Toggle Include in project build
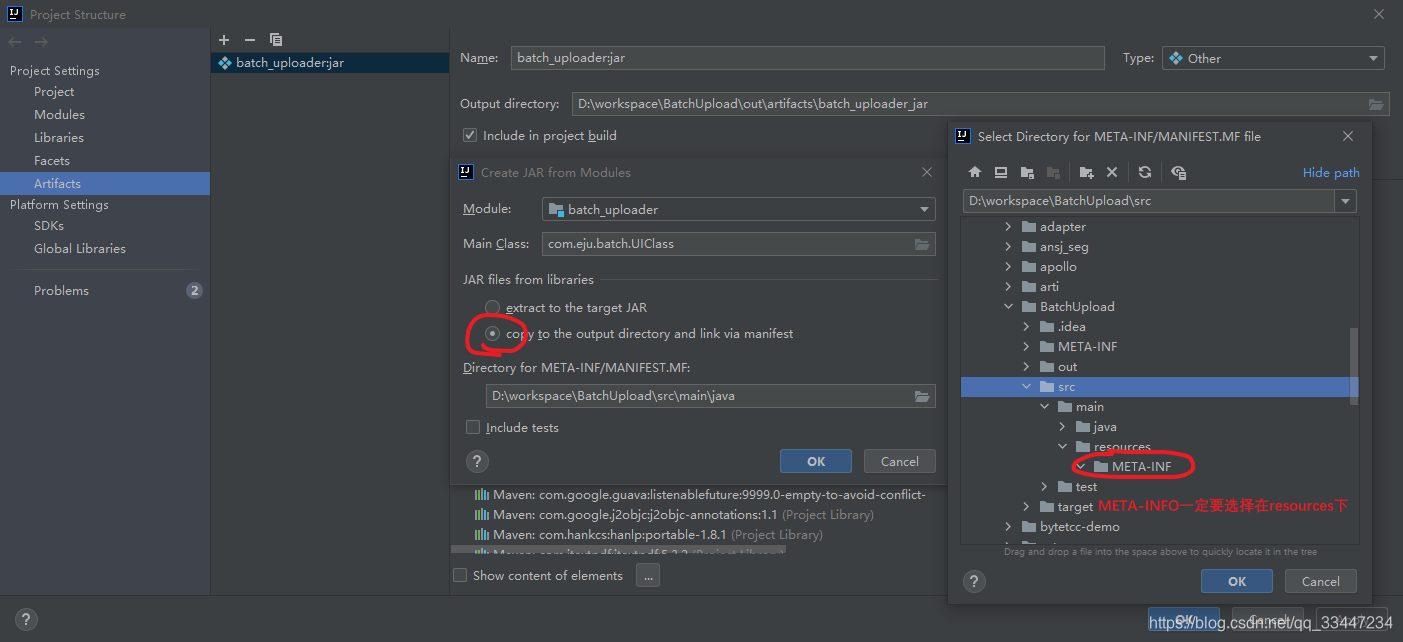Viewport: 1403px width, 642px height. [470, 135]
